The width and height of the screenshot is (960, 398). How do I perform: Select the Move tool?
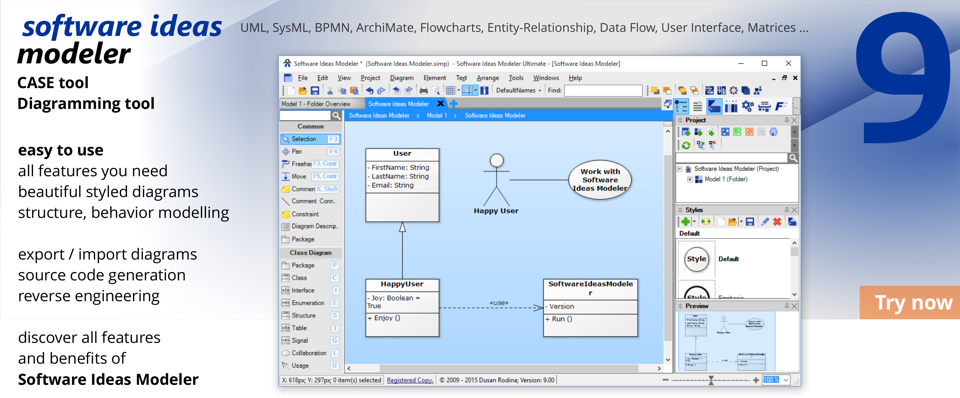coord(309,176)
